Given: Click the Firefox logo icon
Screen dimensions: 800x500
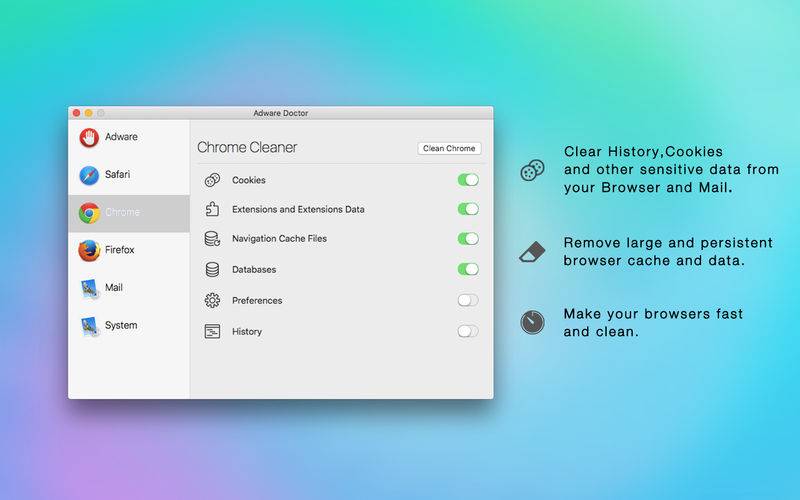Looking at the screenshot, I should tap(89, 251).
